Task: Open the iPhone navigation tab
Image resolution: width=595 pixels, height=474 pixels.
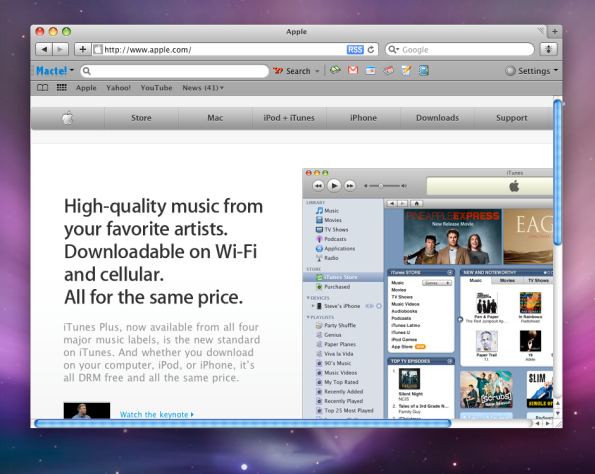Action: [363, 118]
